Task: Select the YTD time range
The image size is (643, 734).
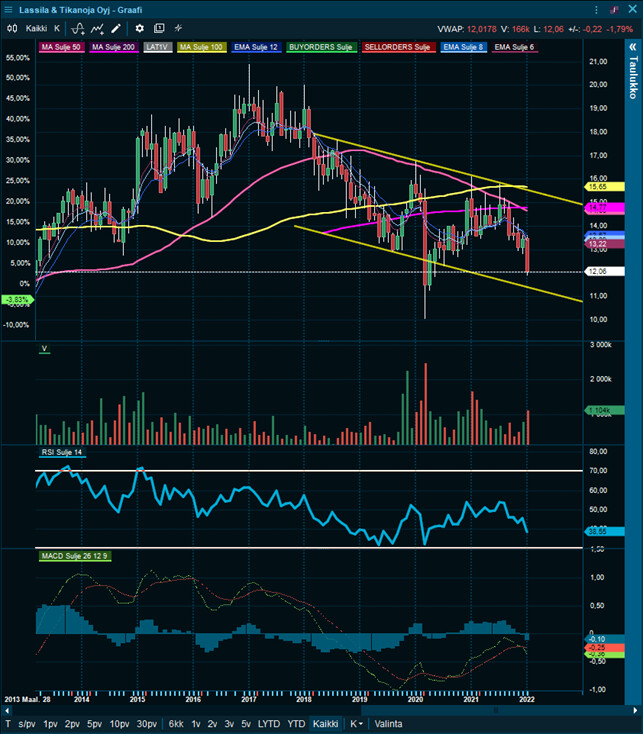Action: [x=295, y=723]
